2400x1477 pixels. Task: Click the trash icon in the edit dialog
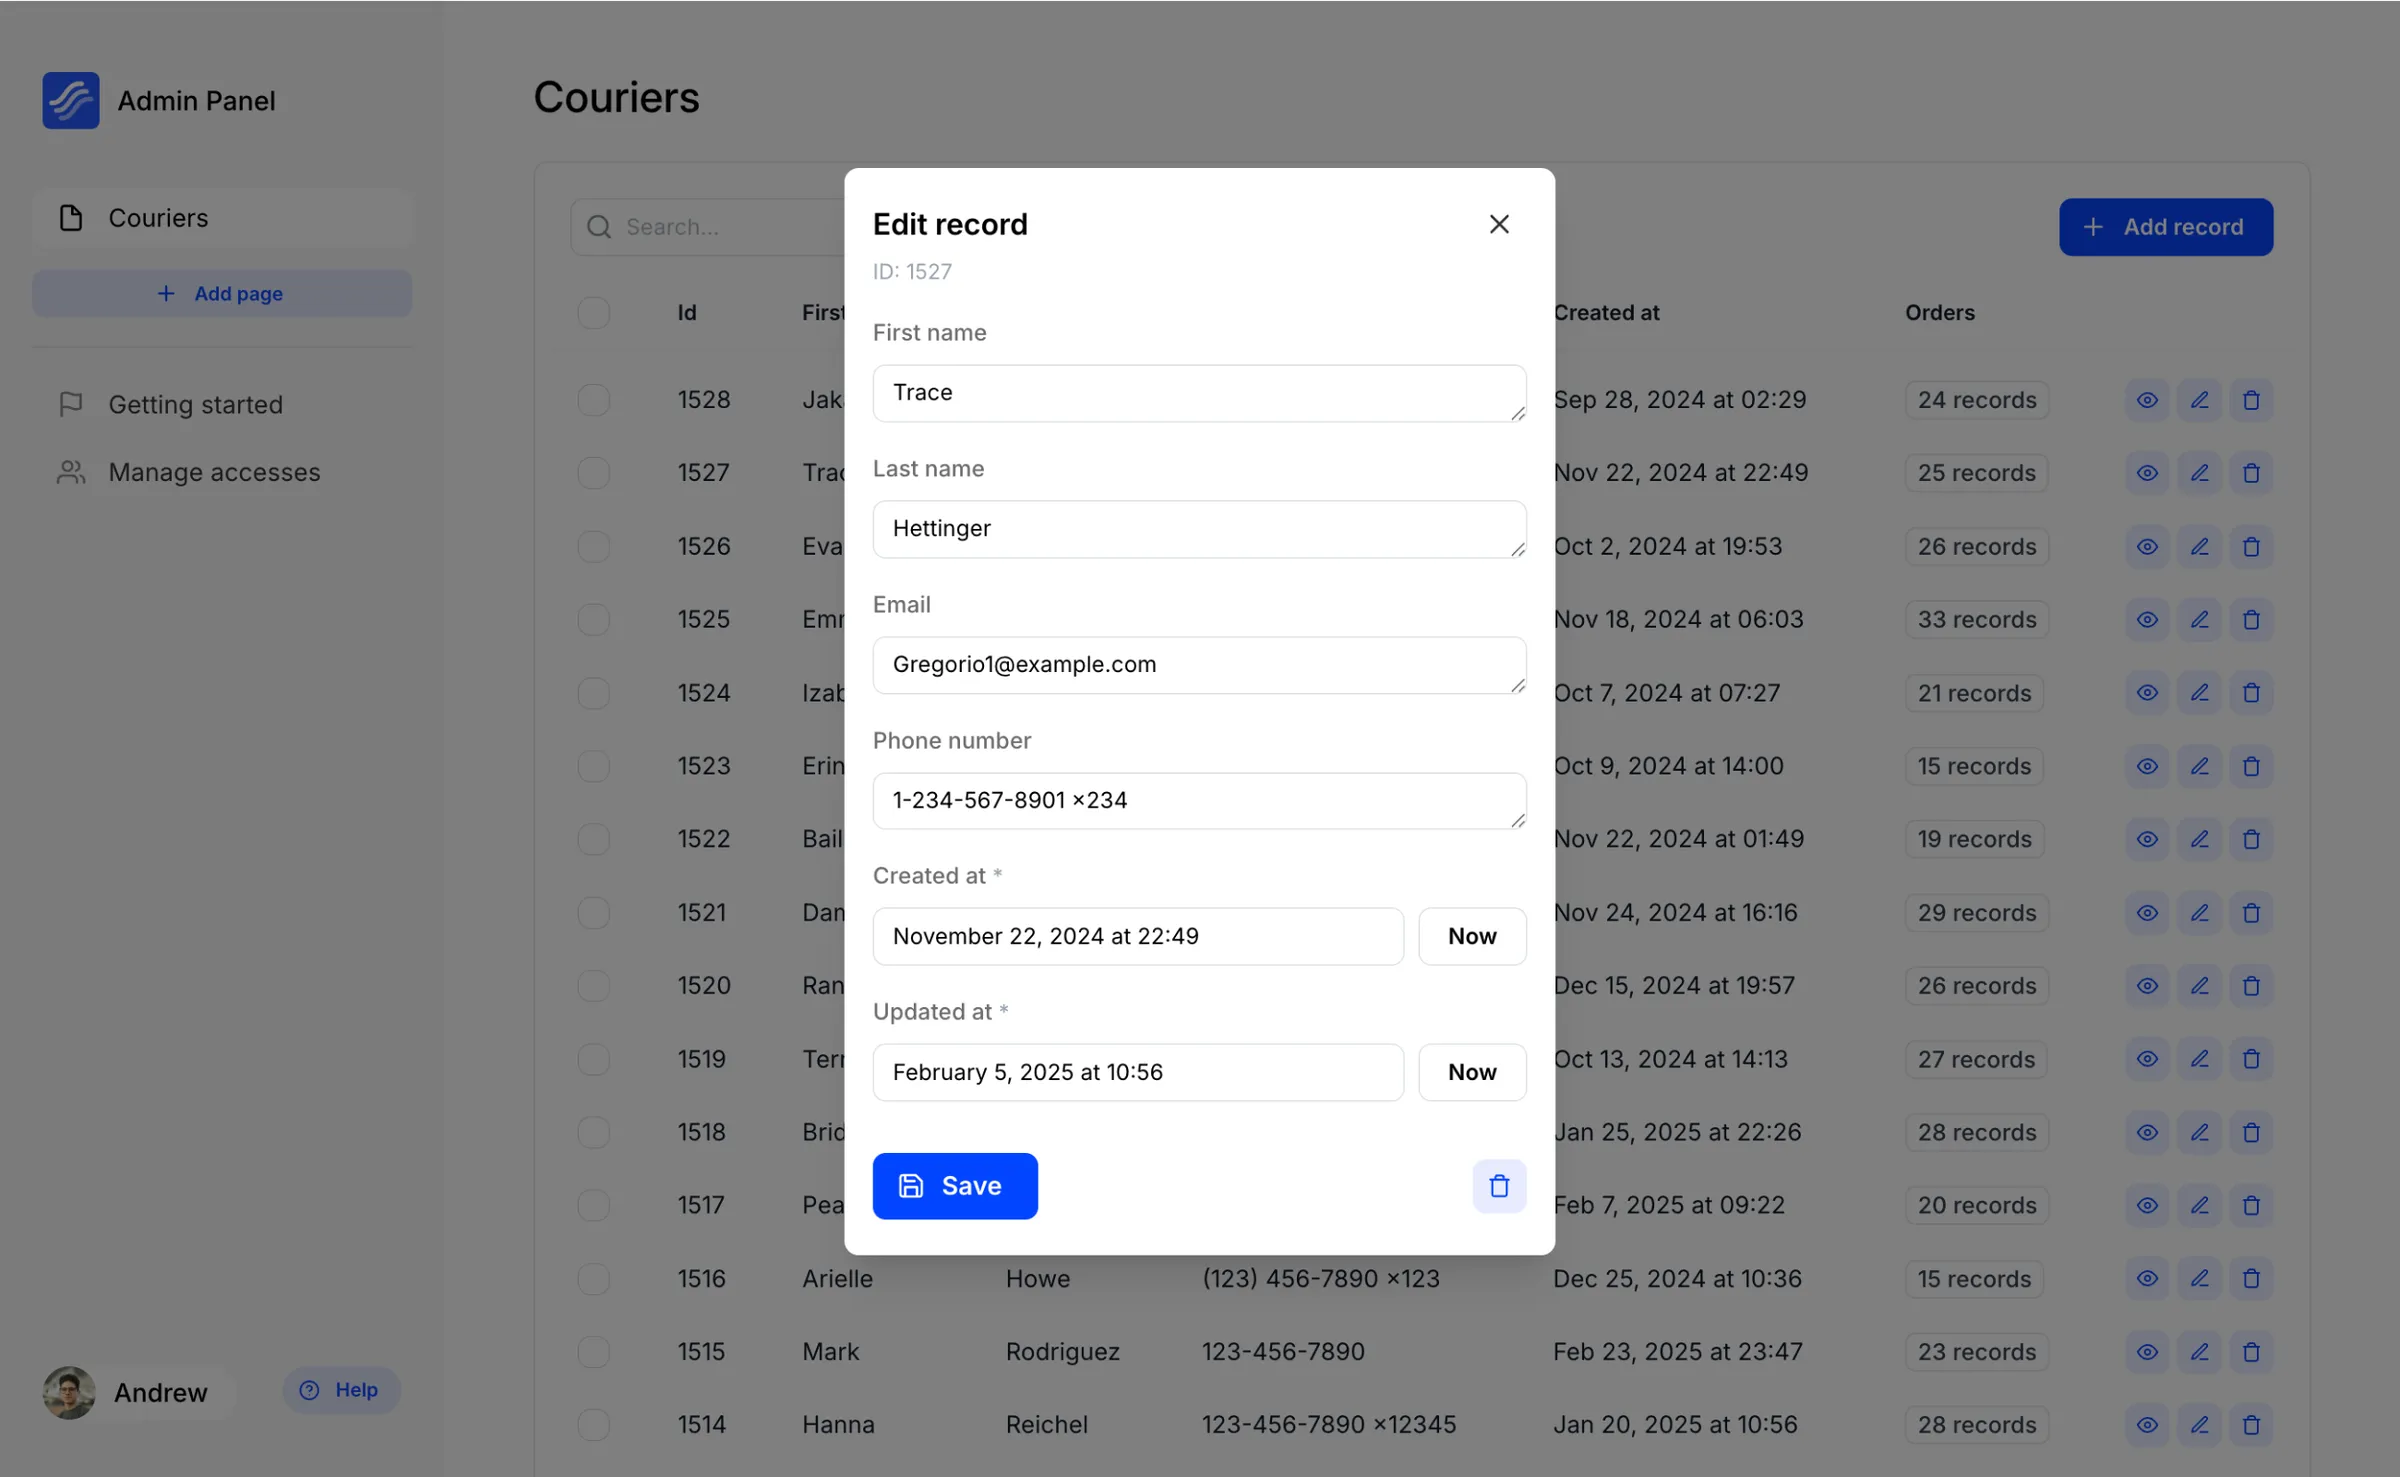tap(1498, 1186)
